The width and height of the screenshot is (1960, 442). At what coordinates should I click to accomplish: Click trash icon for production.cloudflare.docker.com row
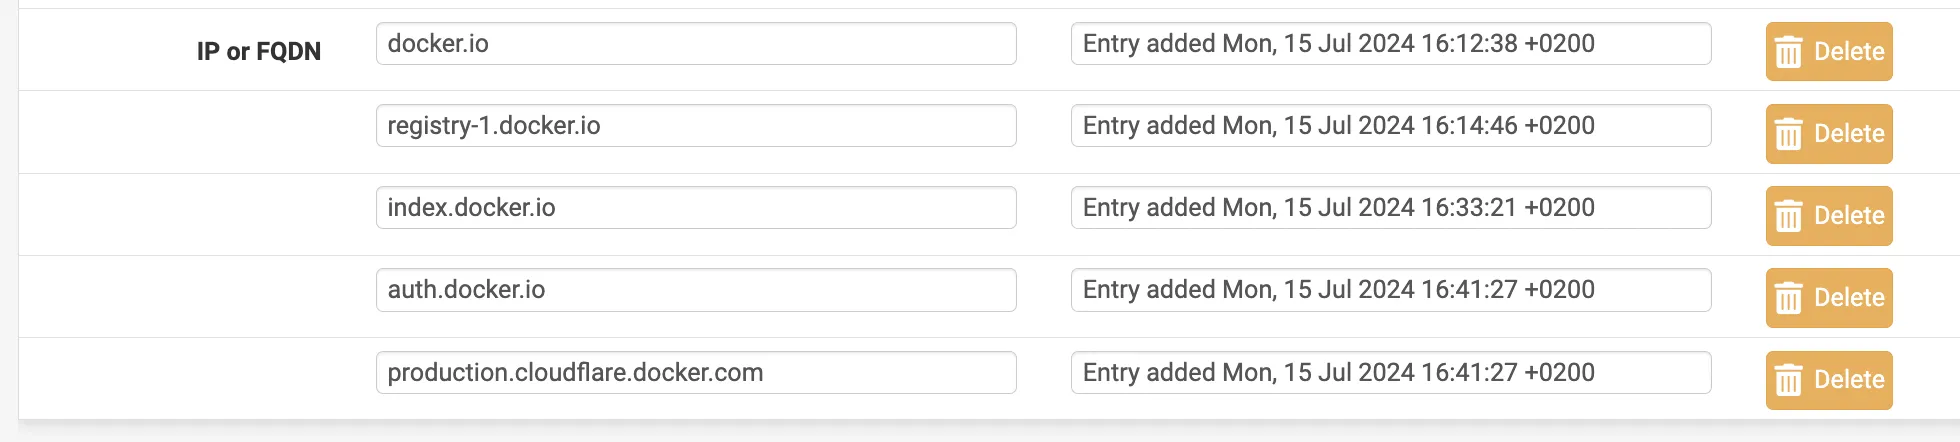point(1788,380)
